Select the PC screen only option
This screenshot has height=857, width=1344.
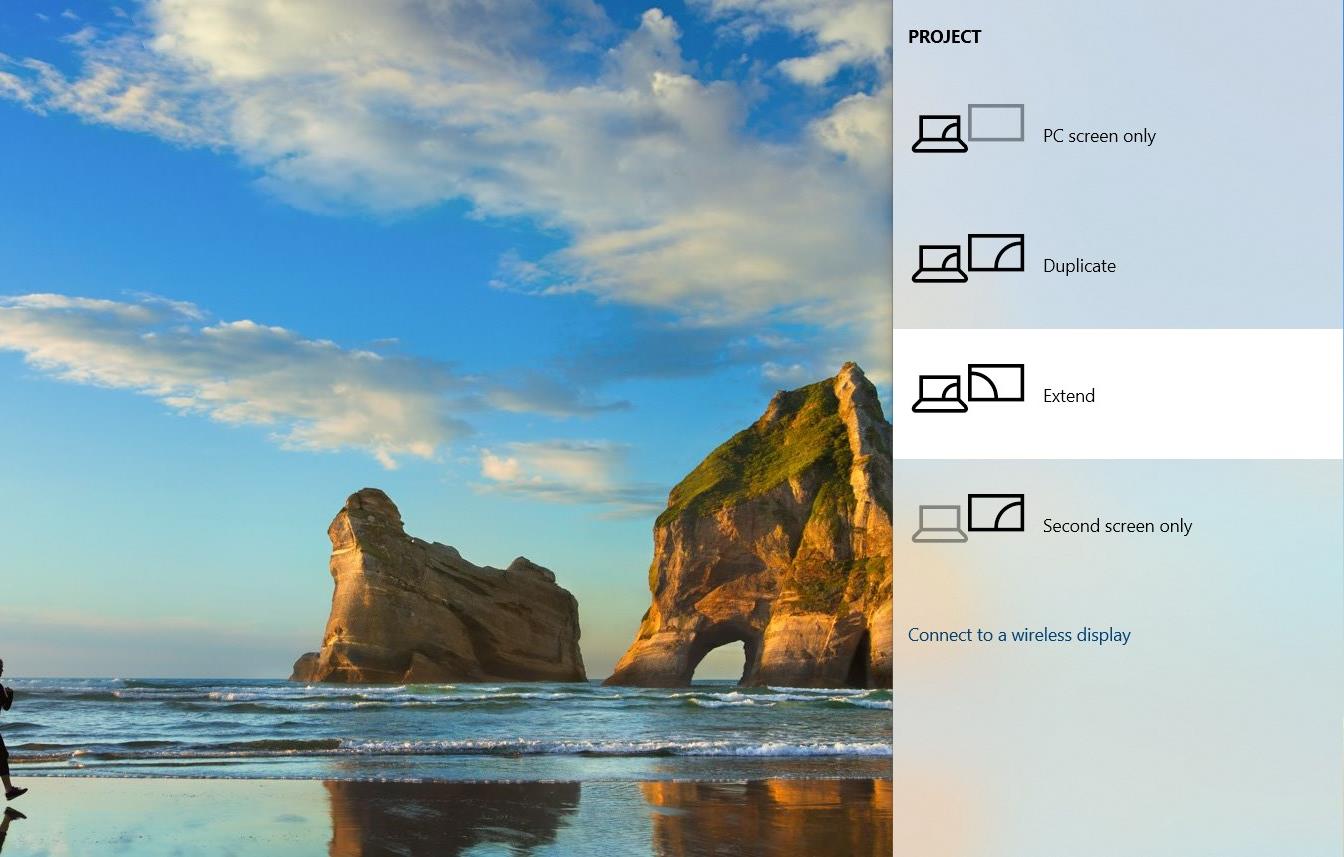[x=1118, y=134]
